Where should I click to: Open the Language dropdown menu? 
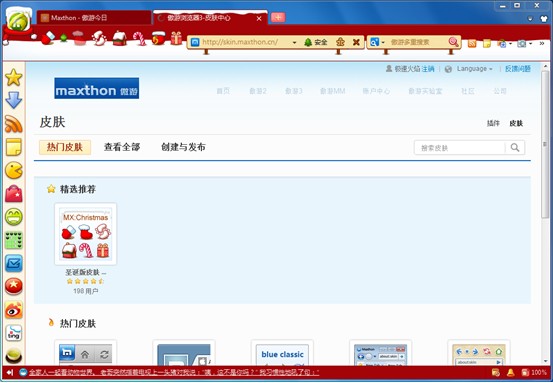point(475,69)
